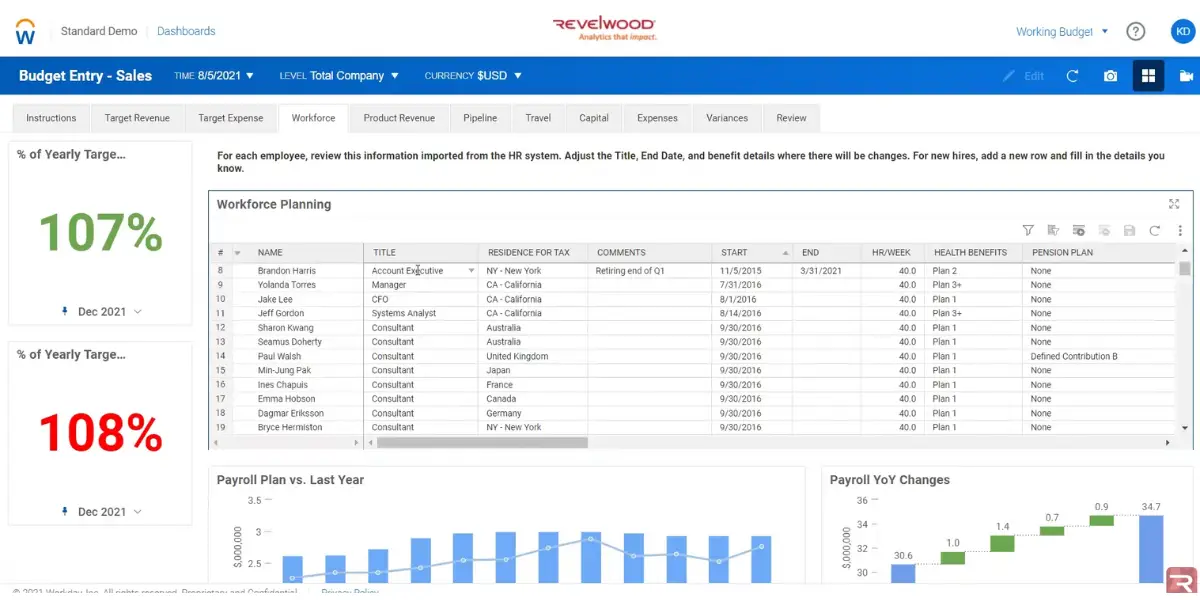The image size is (1200, 600).
Task: Refresh the dashboard using the header reload icon
Action: click(x=1072, y=76)
